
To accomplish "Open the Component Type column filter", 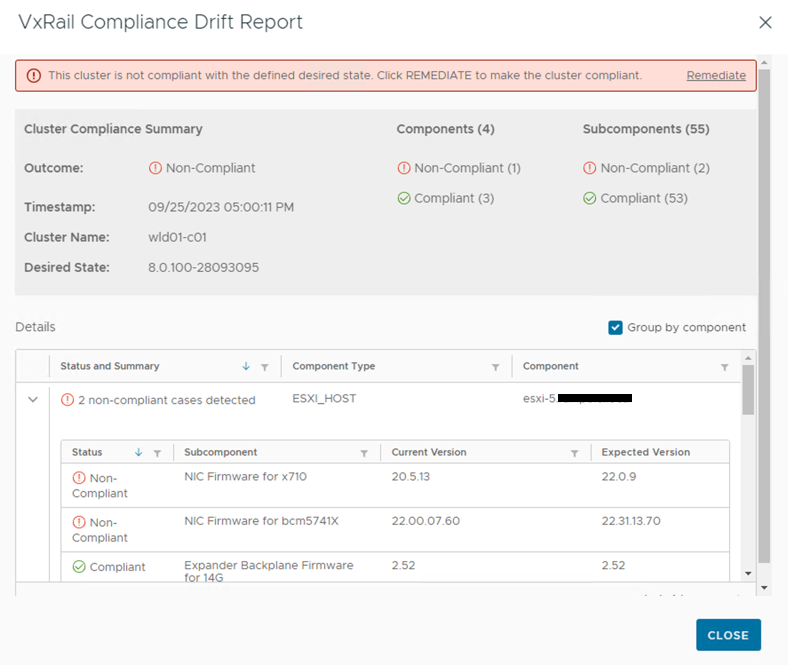I will point(495,367).
